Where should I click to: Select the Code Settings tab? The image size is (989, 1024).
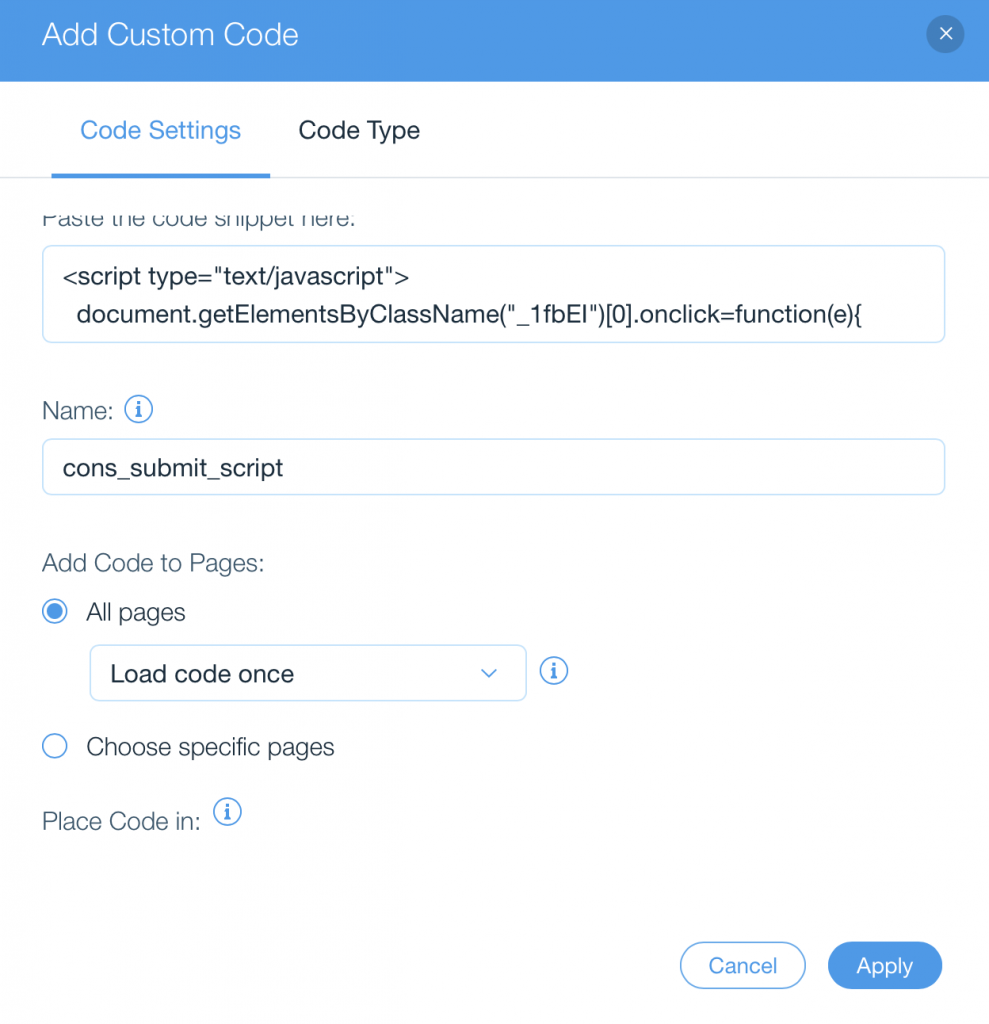[160, 130]
